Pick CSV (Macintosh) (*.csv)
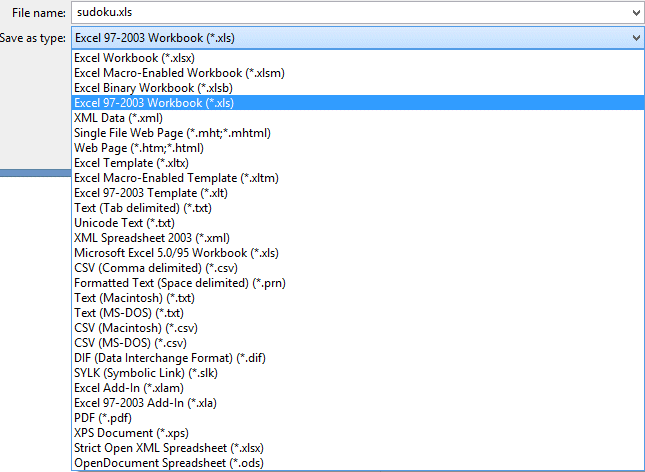Screen dimensions: 645x472 coord(358,328)
